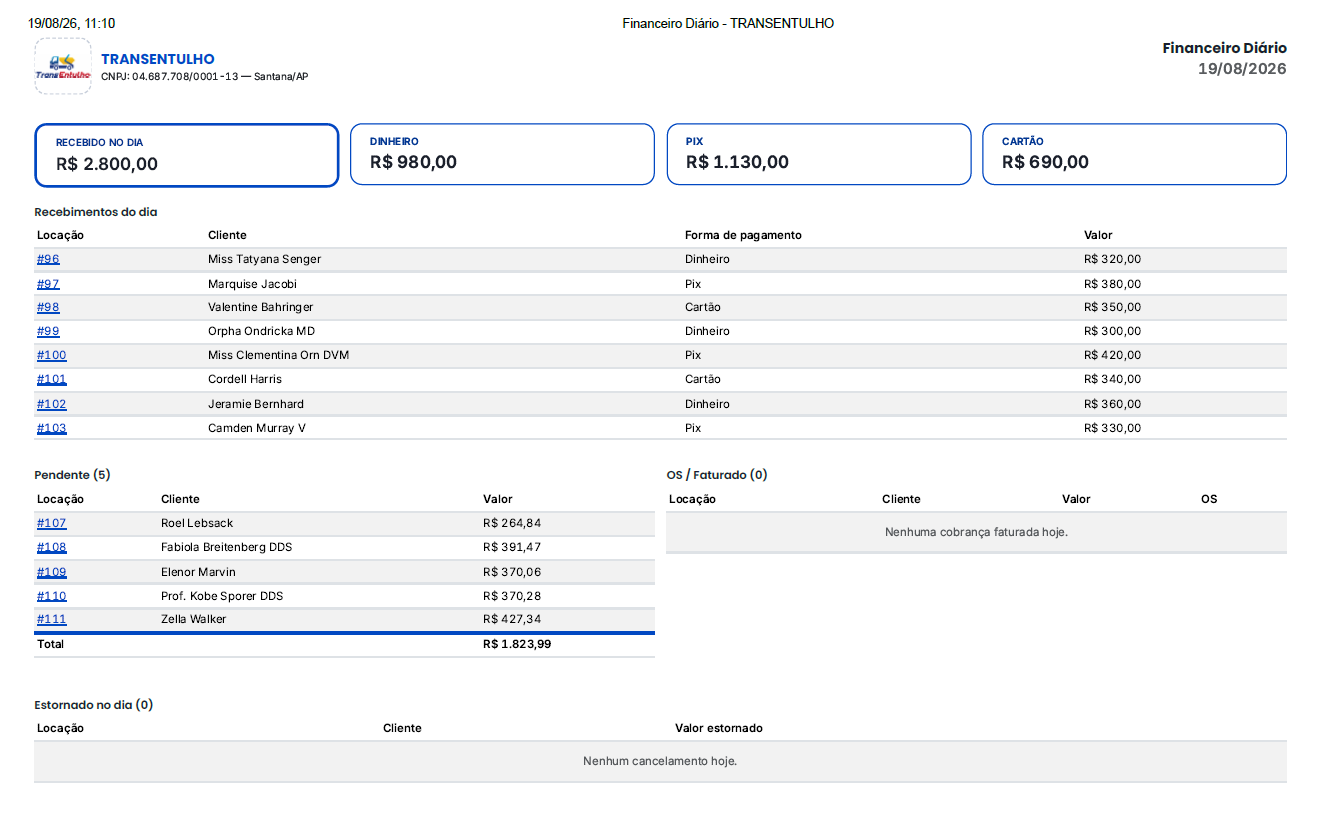Open rental link #103
Screen dimensions: 1319x831
[x=52, y=428]
